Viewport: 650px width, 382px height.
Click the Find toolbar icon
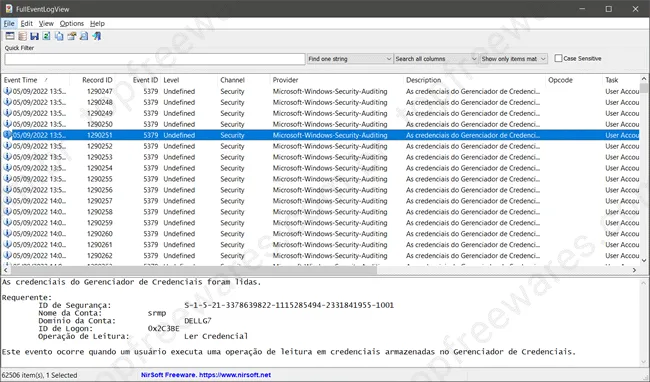[84, 36]
